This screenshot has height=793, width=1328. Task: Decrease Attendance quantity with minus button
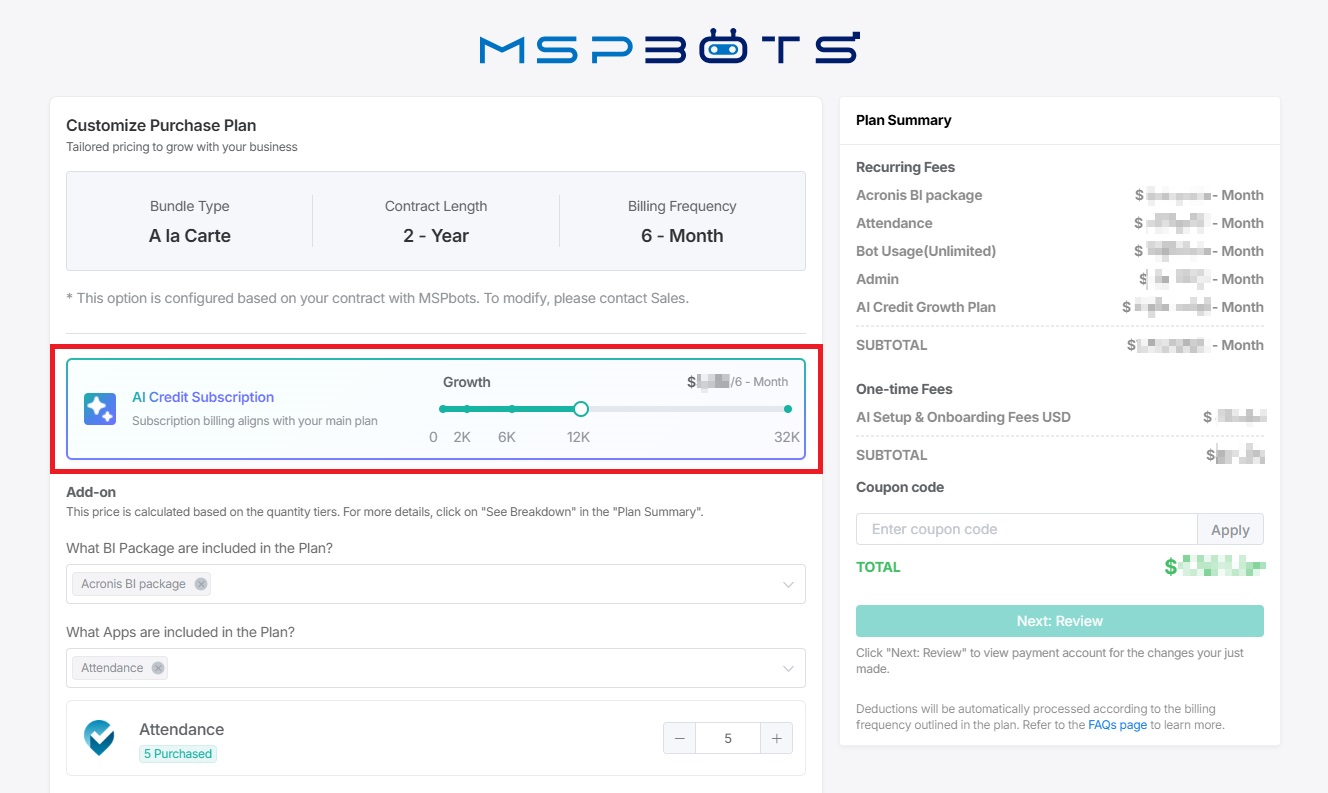pos(680,738)
